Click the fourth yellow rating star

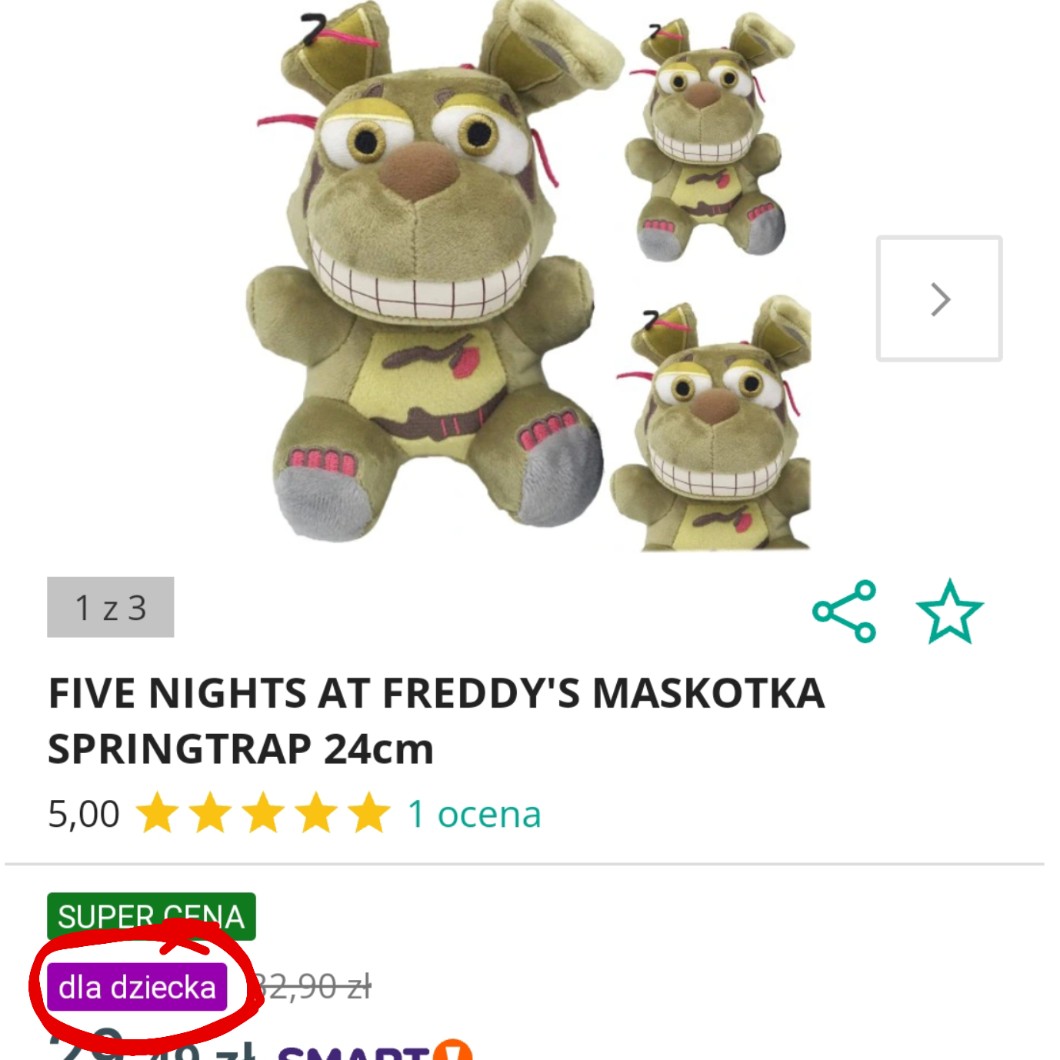point(316,814)
